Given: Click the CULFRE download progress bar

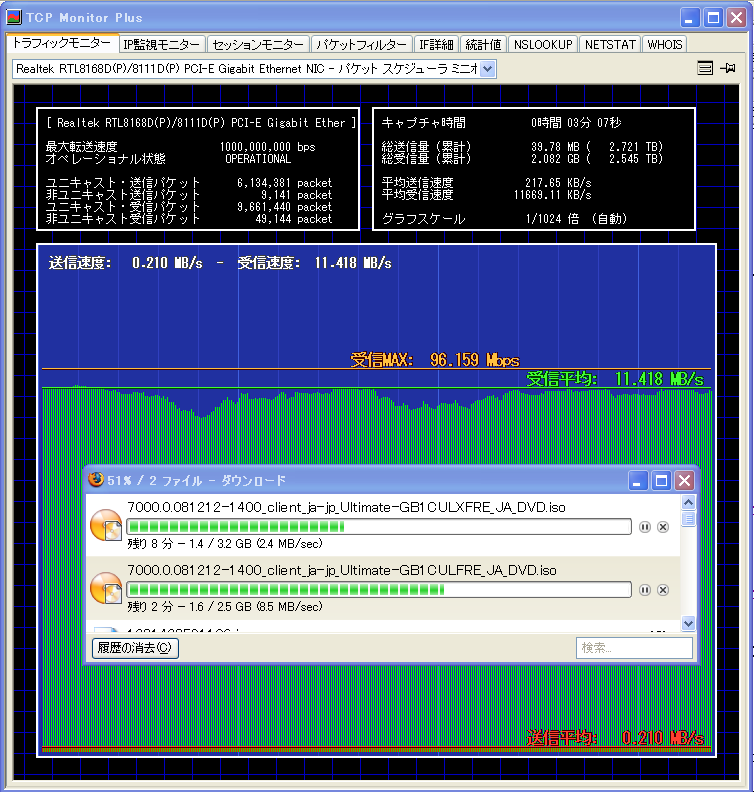Looking at the screenshot, I should coord(379,590).
